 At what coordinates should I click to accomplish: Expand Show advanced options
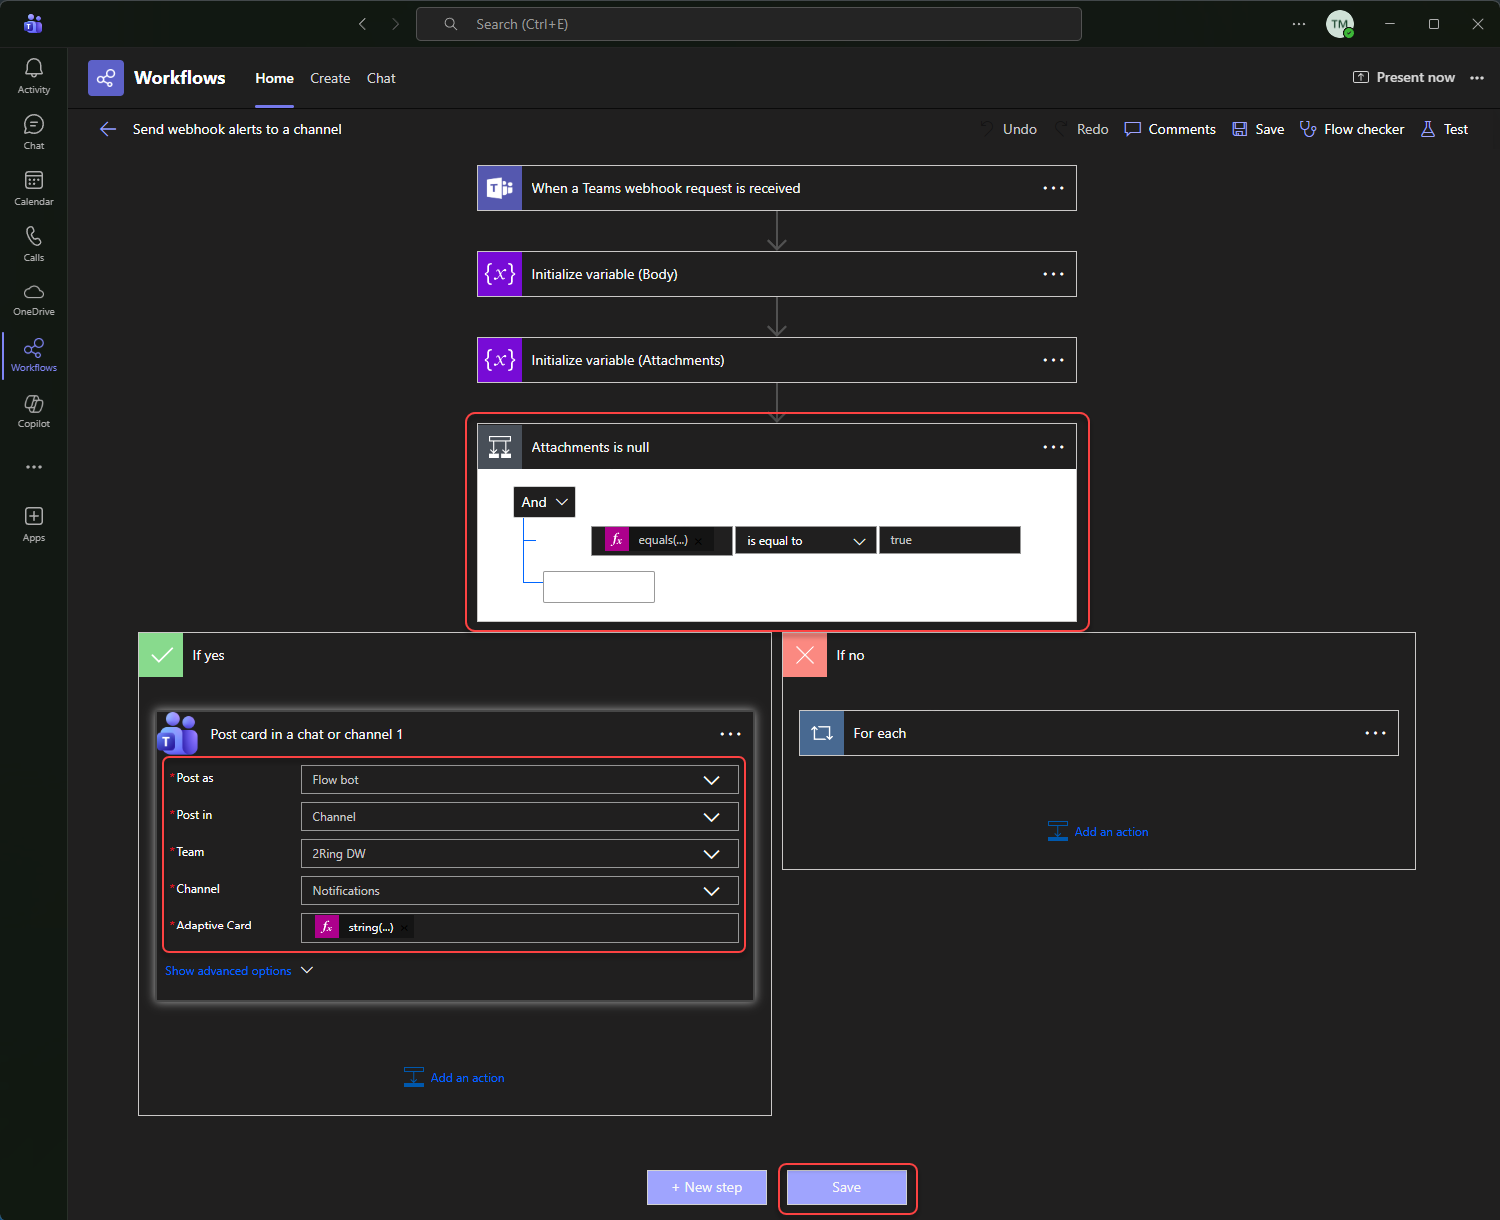coord(239,971)
